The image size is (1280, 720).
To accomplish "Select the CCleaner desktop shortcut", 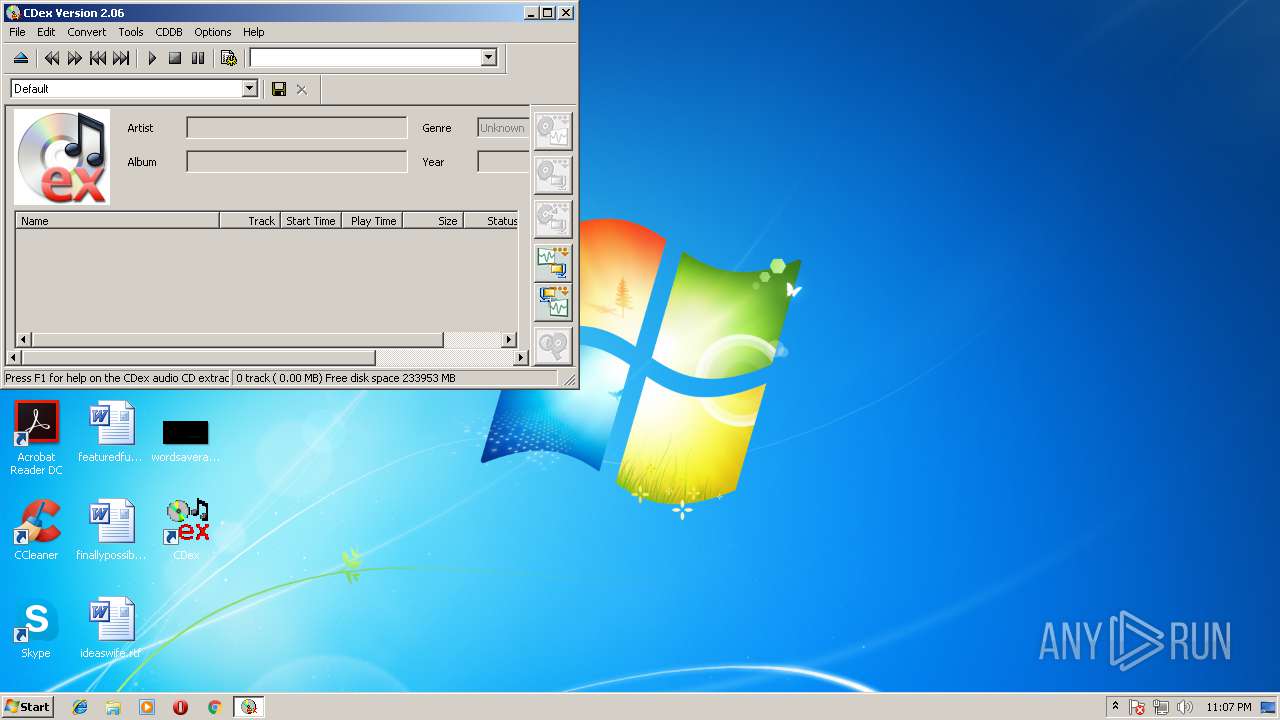I will tap(36, 530).
